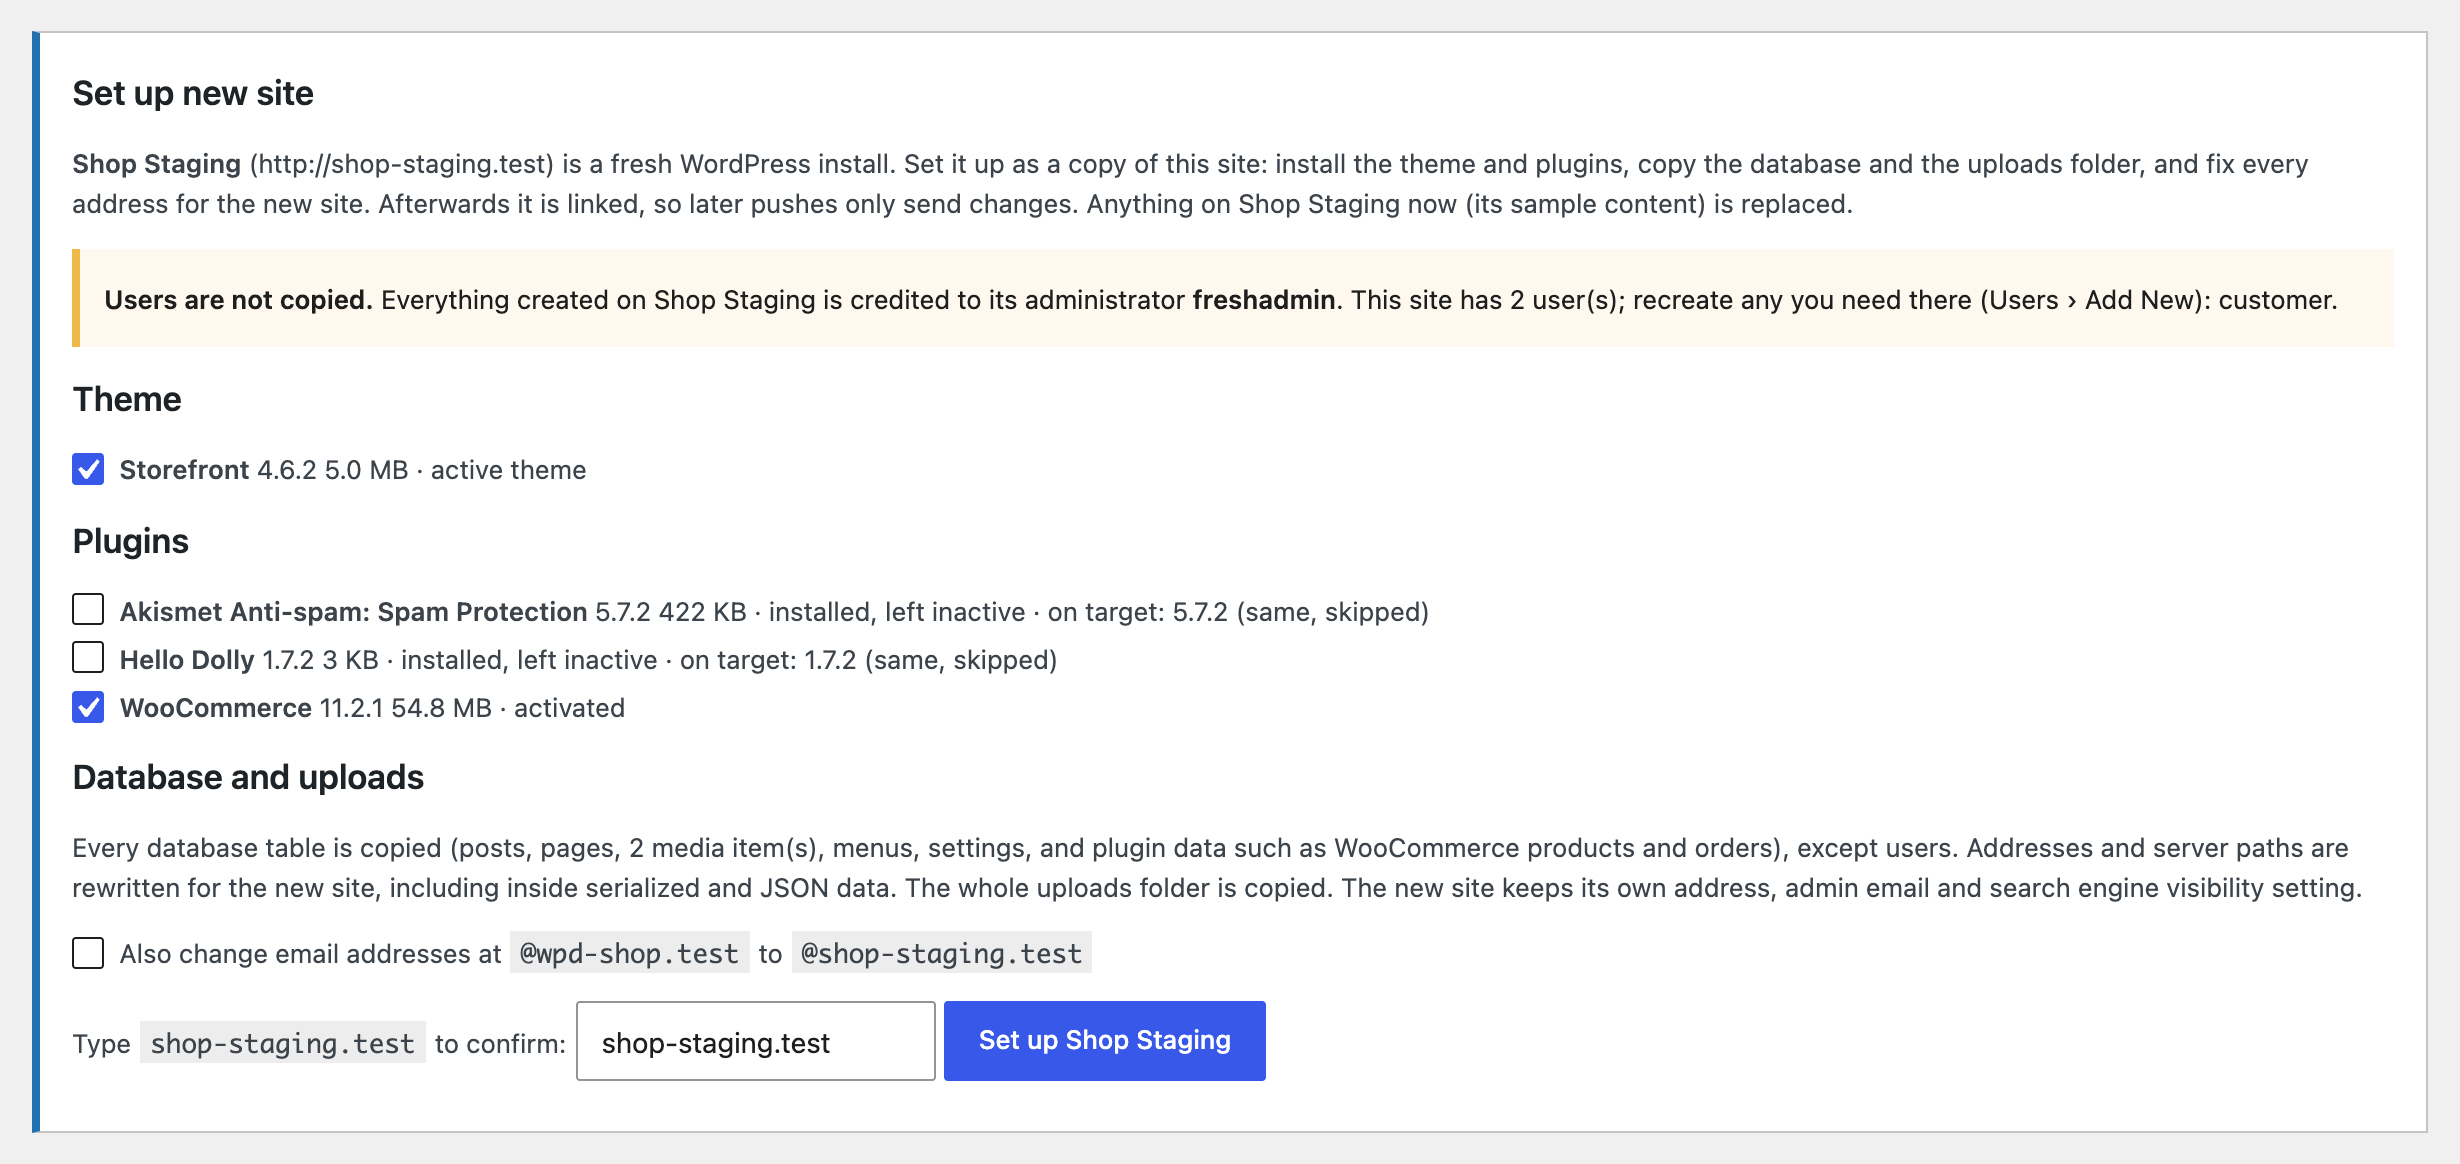Click the Database and uploads heading

pyautogui.click(x=248, y=777)
